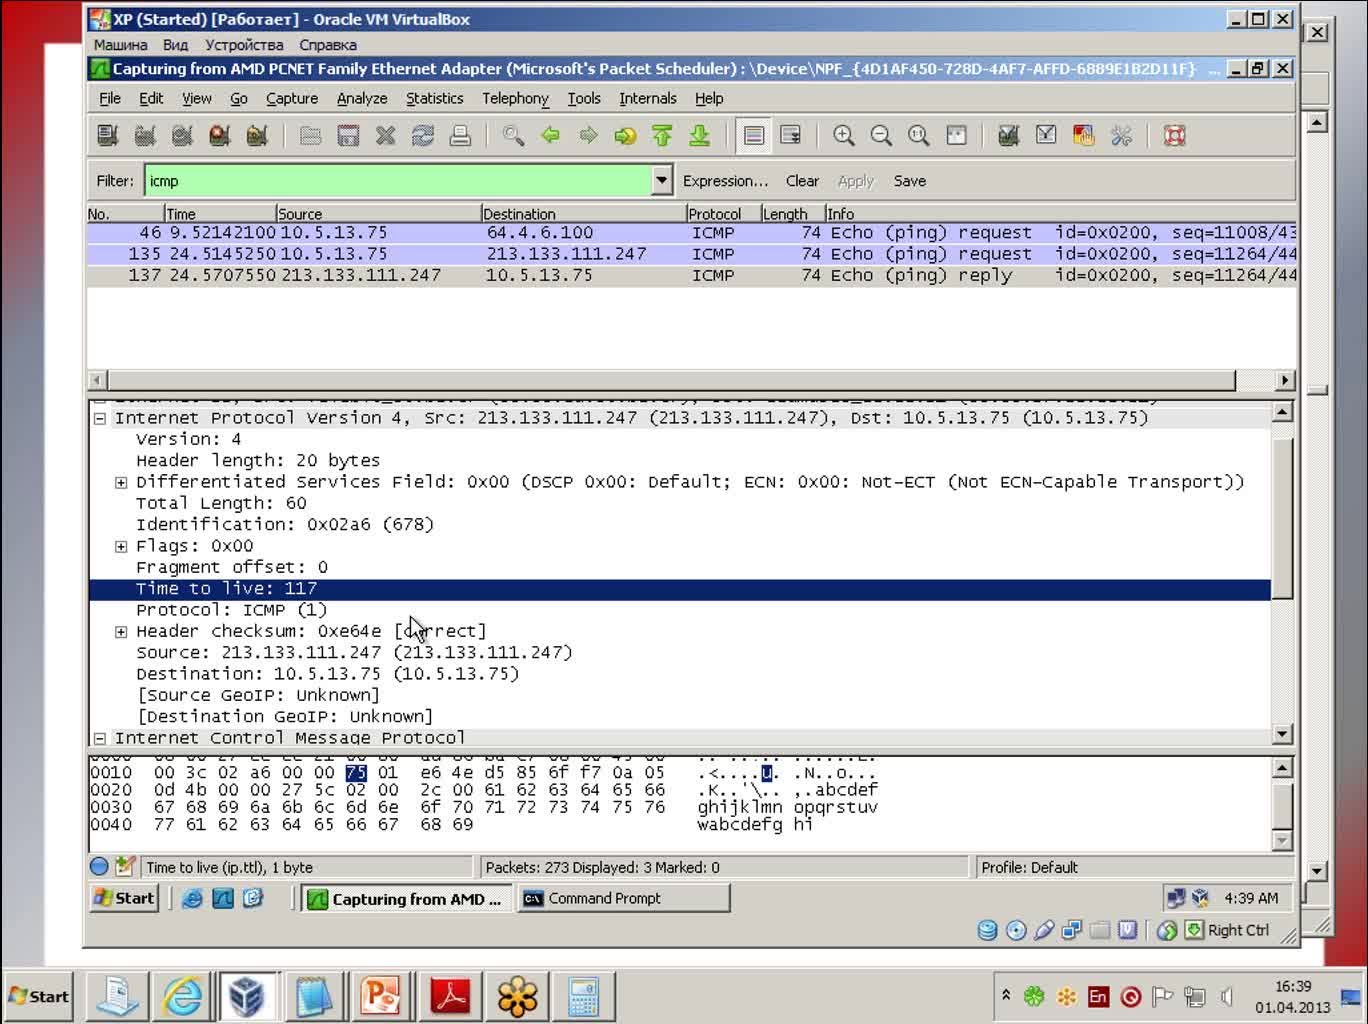
Task: Click the packet list horizontal scrollbar
Action: (x=671, y=380)
